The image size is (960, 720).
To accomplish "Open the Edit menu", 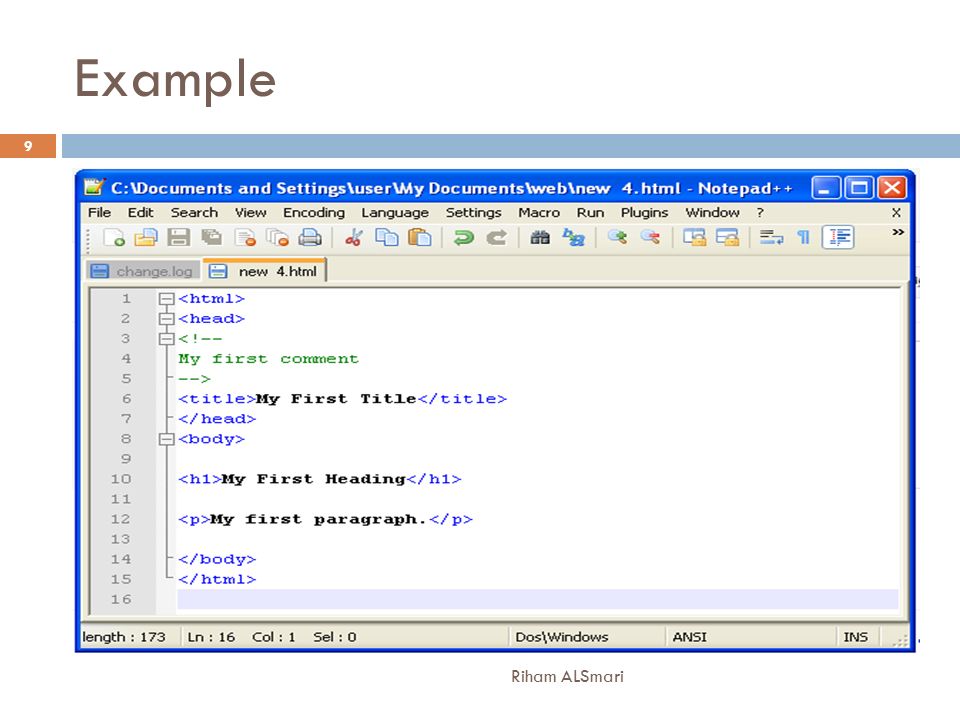I will 140,212.
